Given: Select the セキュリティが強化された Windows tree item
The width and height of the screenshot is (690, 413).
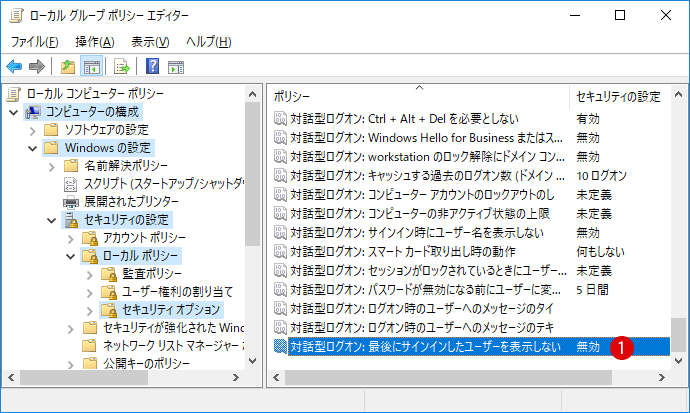Looking at the screenshot, I should click(173, 328).
